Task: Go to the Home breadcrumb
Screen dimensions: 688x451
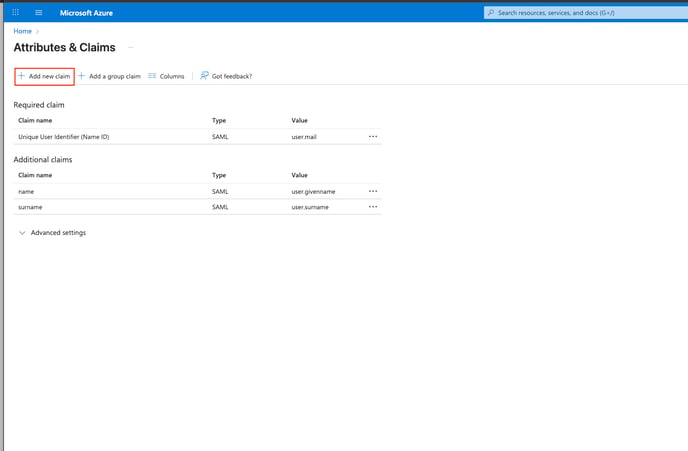Action: tap(22, 31)
